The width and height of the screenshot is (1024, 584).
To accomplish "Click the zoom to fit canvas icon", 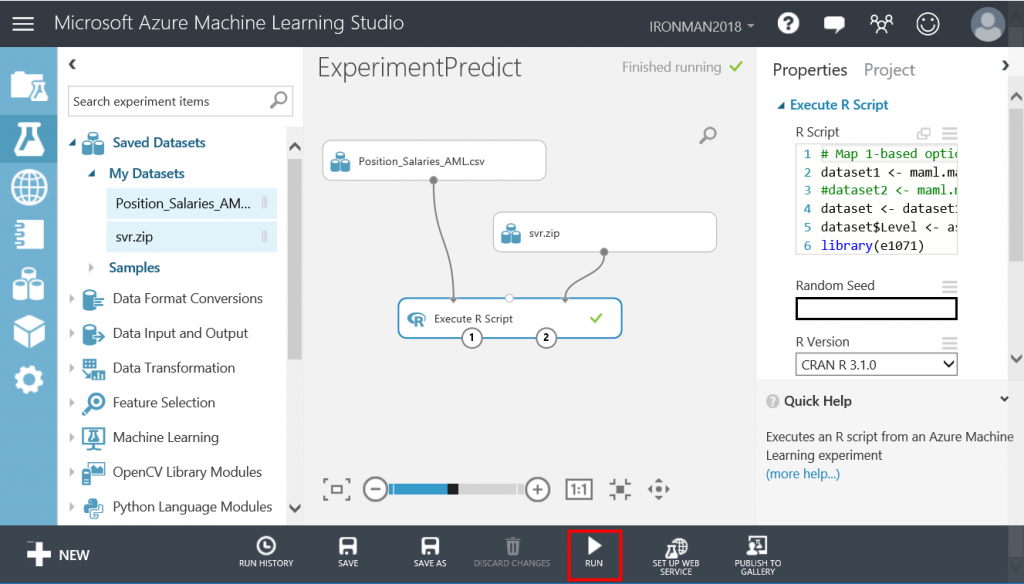I will [336, 489].
